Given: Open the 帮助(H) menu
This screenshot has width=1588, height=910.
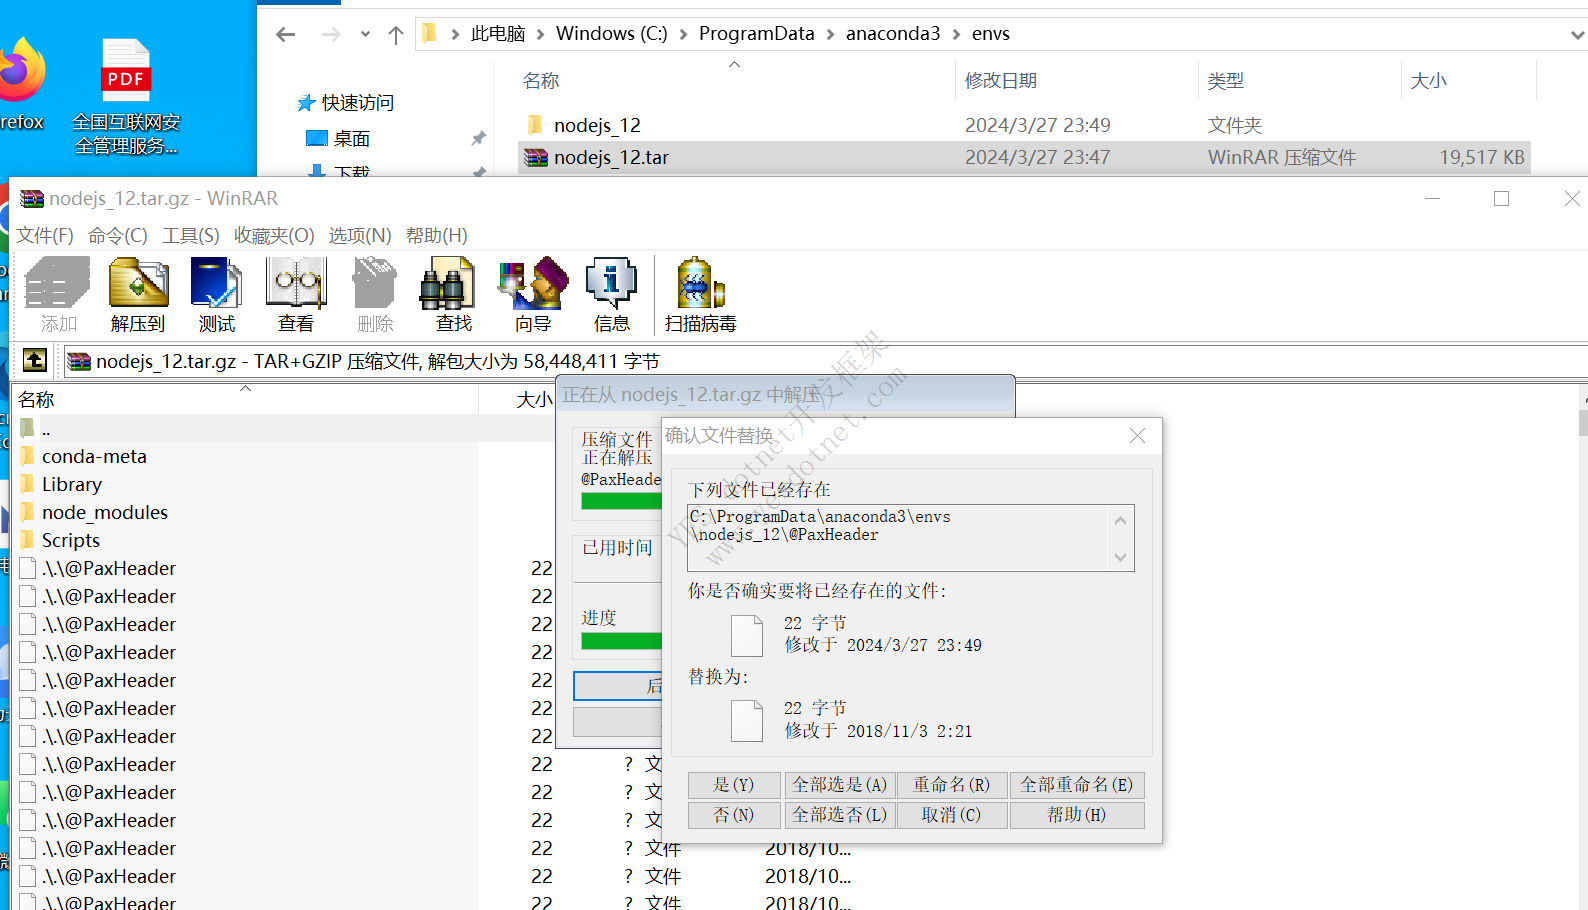Looking at the screenshot, I should click(x=437, y=235).
